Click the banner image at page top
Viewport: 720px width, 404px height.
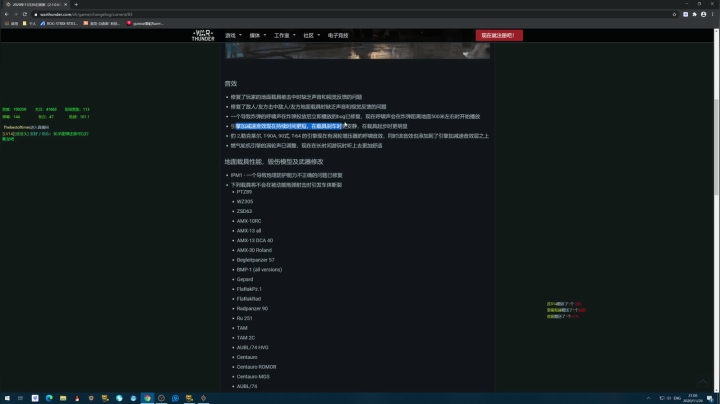tap(357, 51)
